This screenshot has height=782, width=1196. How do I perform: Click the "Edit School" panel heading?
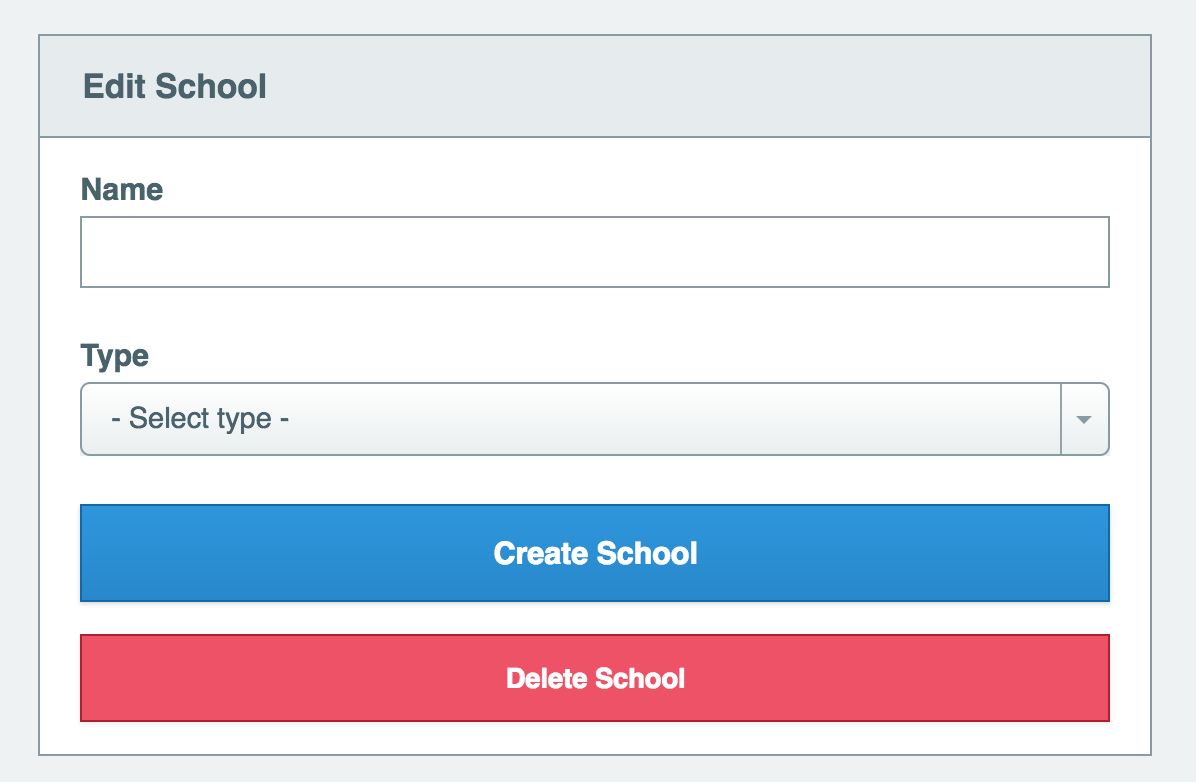pyautogui.click(x=175, y=86)
